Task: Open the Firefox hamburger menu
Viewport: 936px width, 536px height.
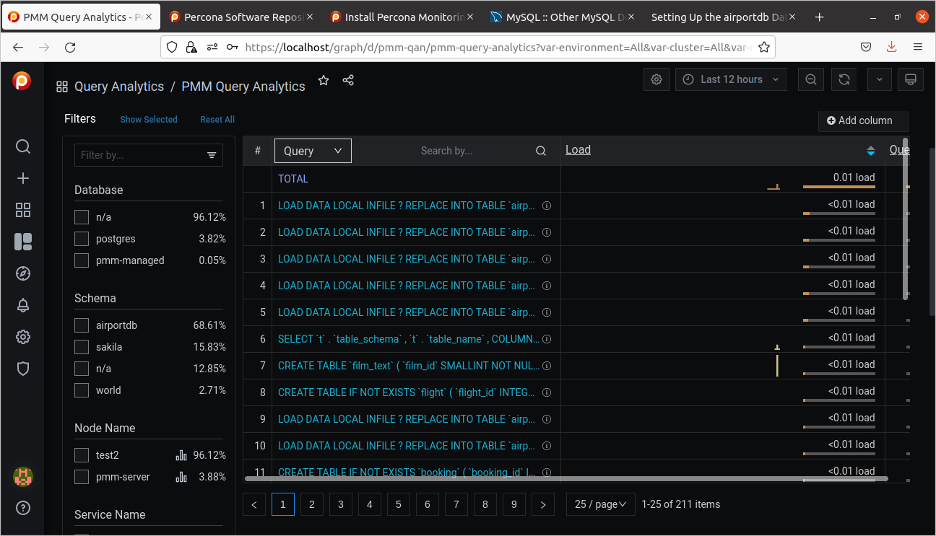Action: tap(917, 47)
